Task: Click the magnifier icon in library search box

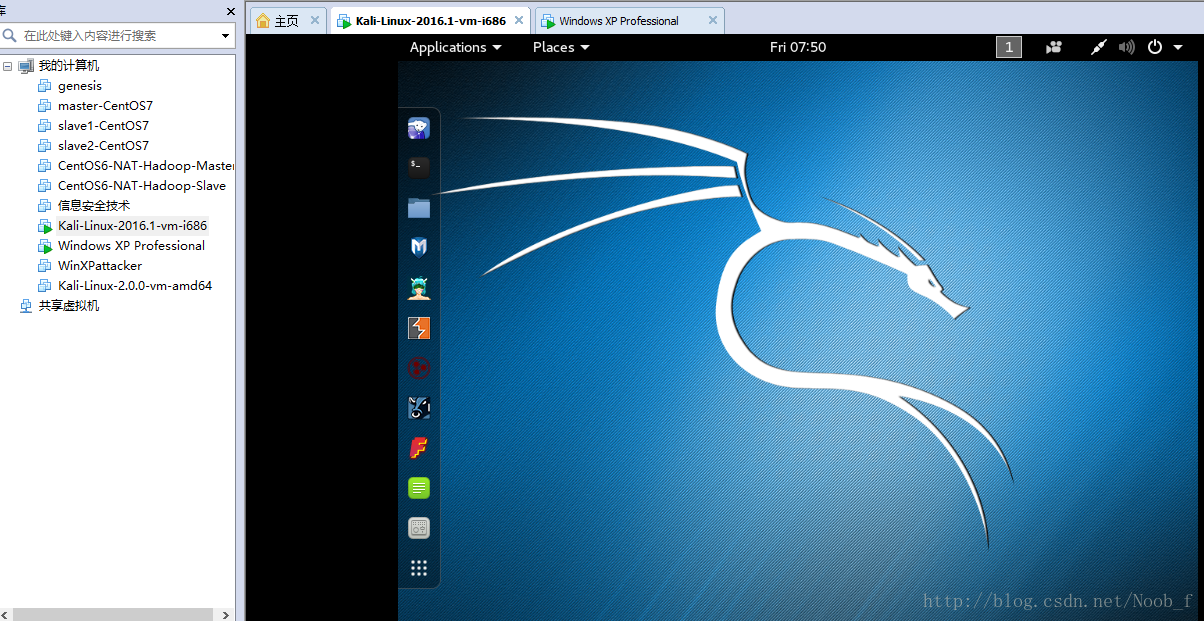Action: [x=10, y=35]
